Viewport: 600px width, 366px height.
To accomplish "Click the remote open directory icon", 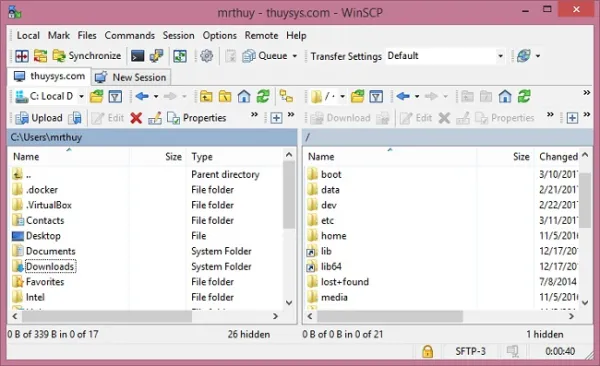I will click(x=357, y=96).
